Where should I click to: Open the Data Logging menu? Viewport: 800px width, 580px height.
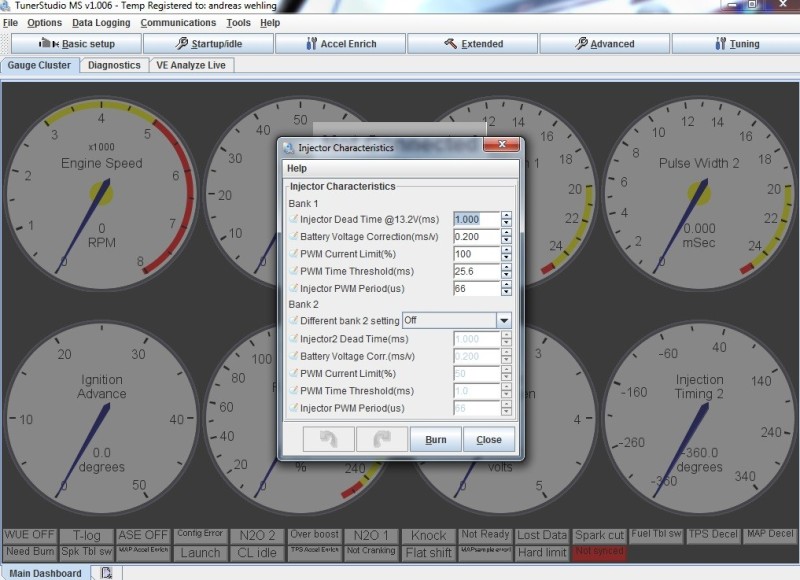[x=101, y=22]
